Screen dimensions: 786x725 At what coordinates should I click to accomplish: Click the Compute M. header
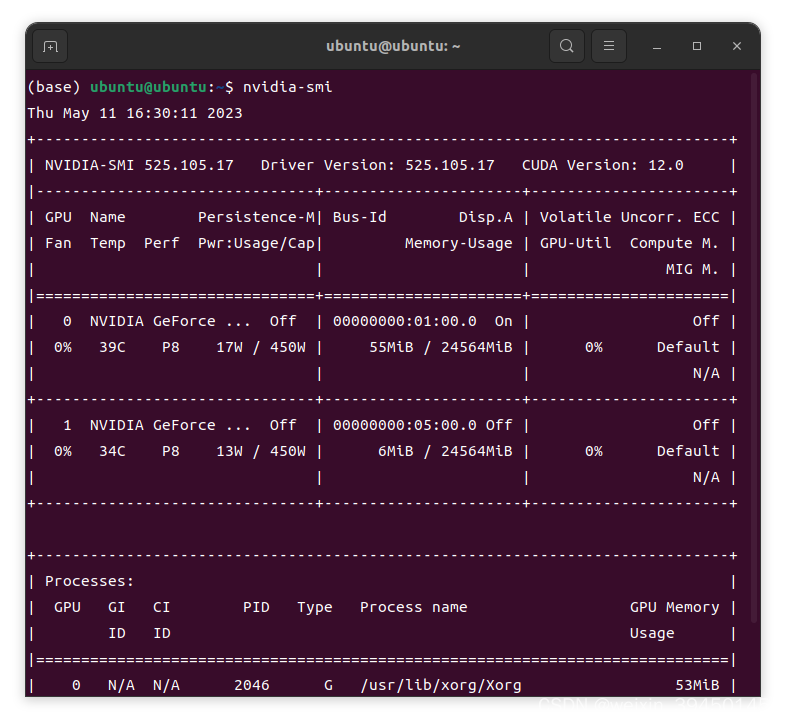coord(674,244)
